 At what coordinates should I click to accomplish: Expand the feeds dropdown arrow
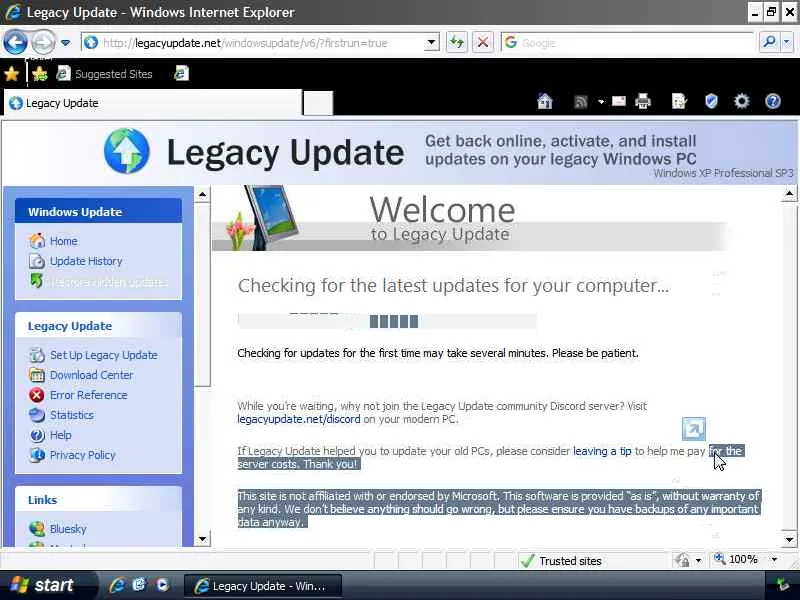tap(601, 102)
